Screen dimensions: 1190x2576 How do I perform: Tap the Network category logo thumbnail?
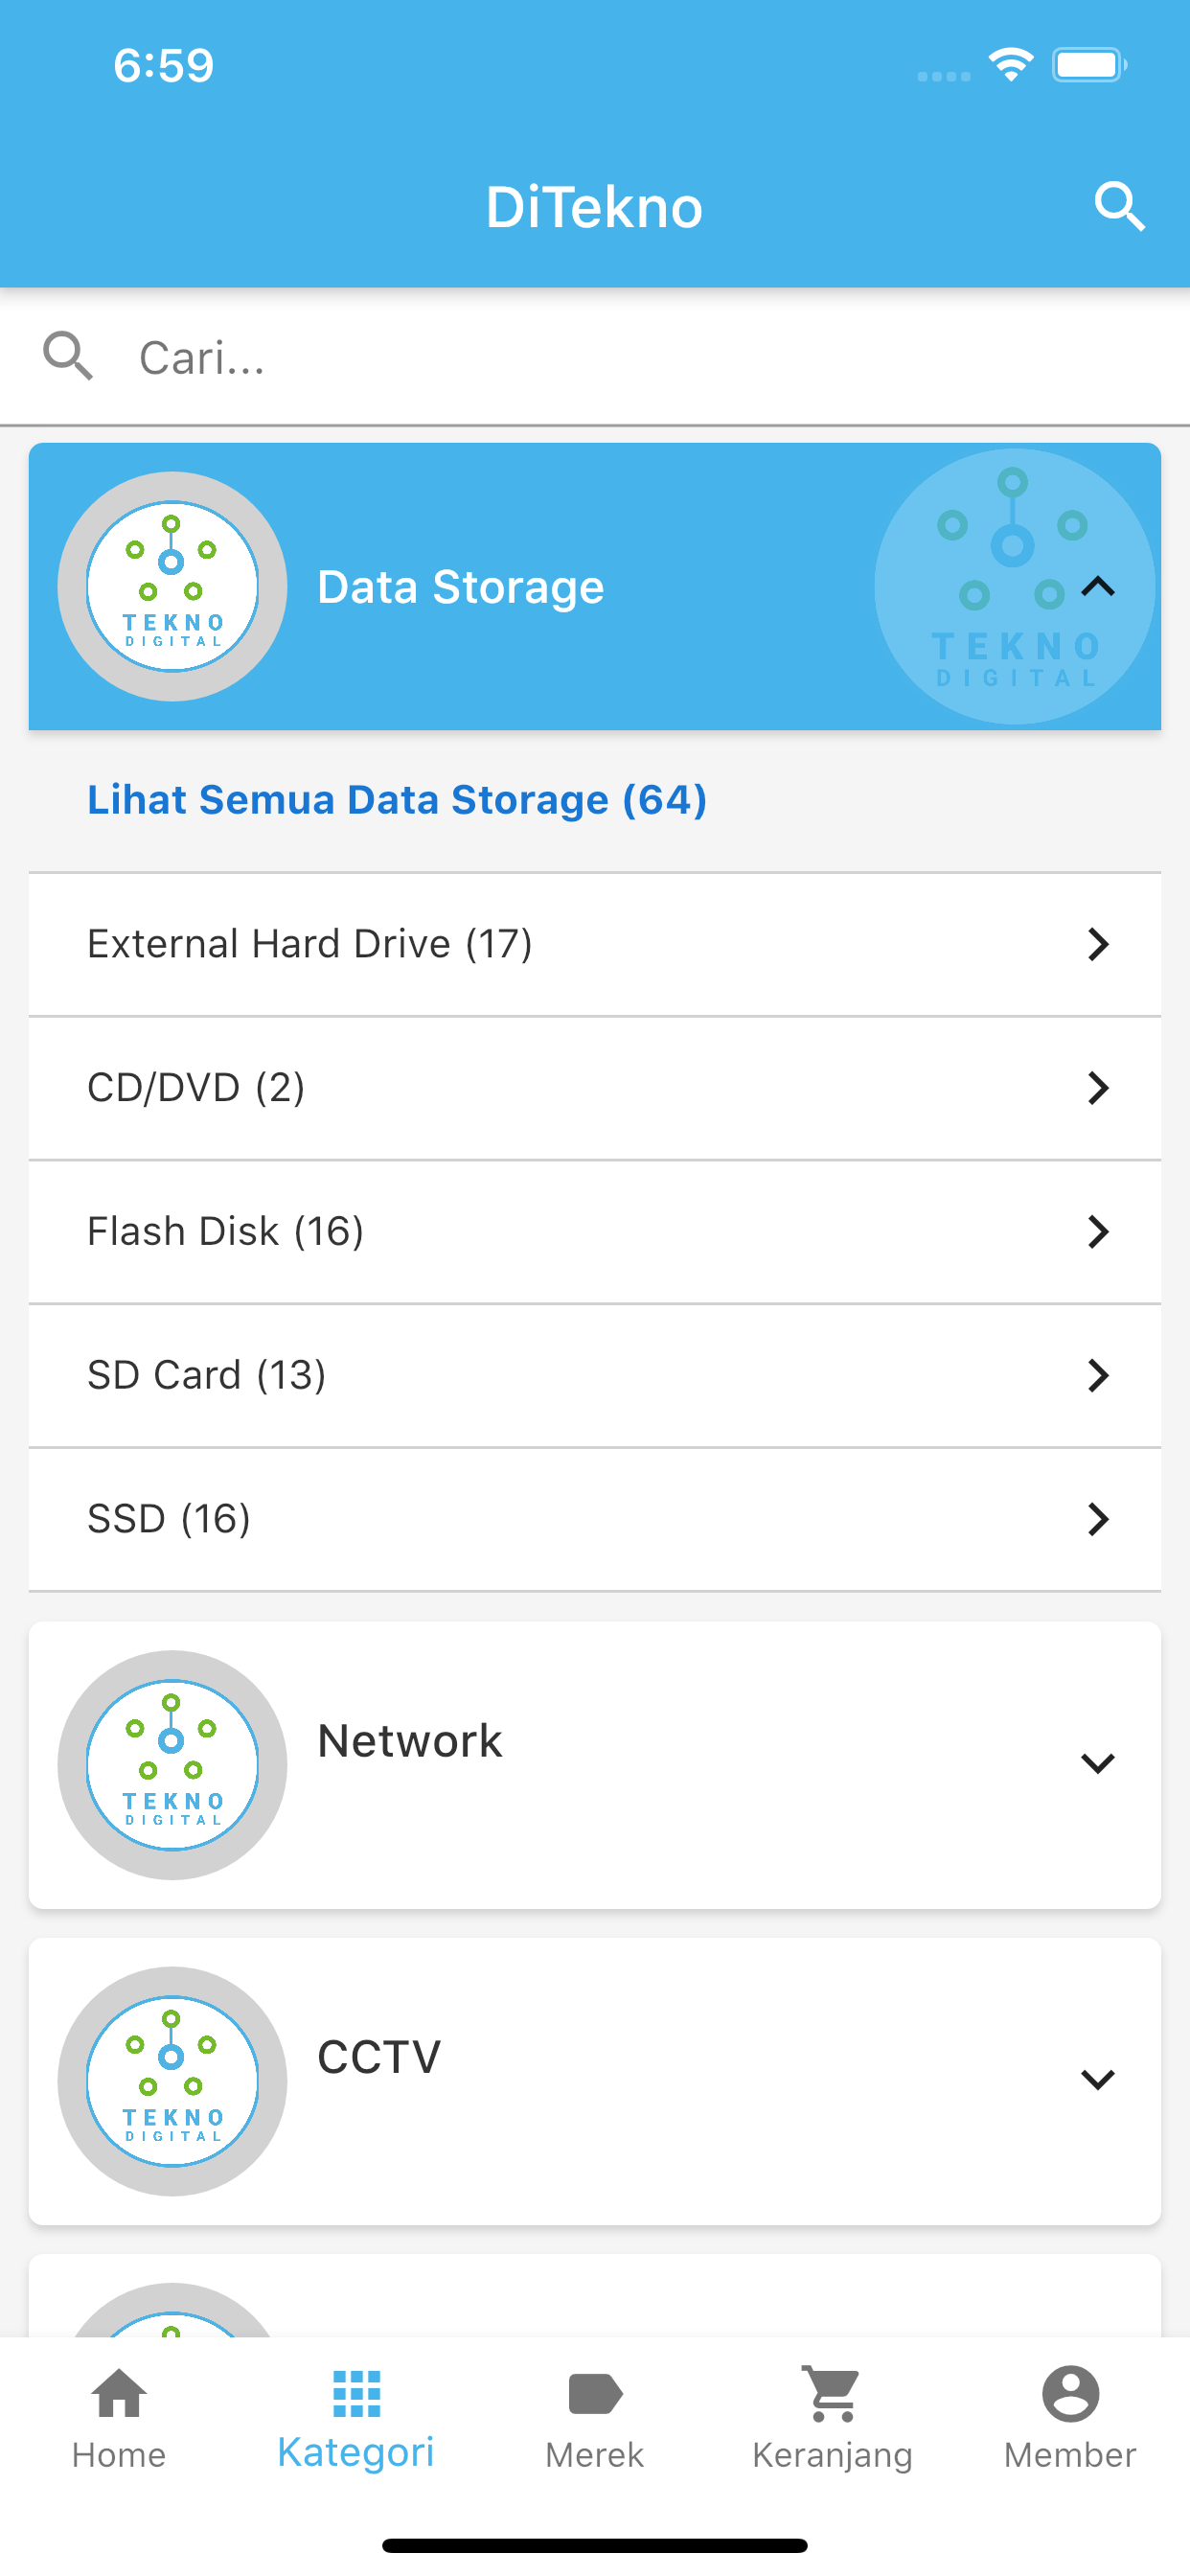[x=172, y=1765]
